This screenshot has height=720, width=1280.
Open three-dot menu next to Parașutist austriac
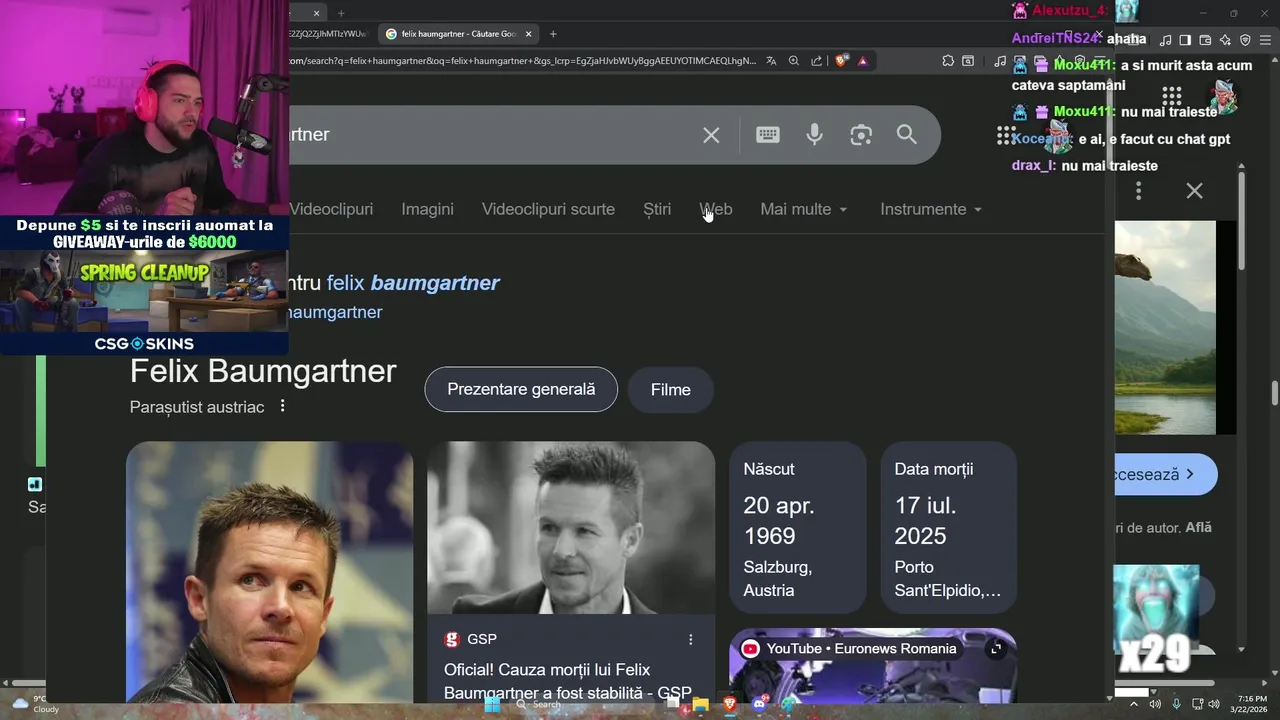pos(283,406)
